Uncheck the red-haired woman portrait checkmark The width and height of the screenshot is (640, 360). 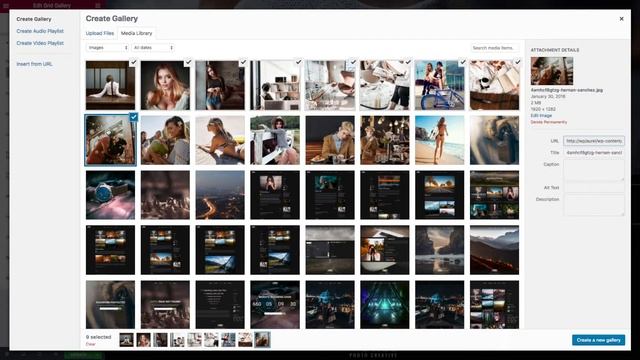tap(188, 62)
